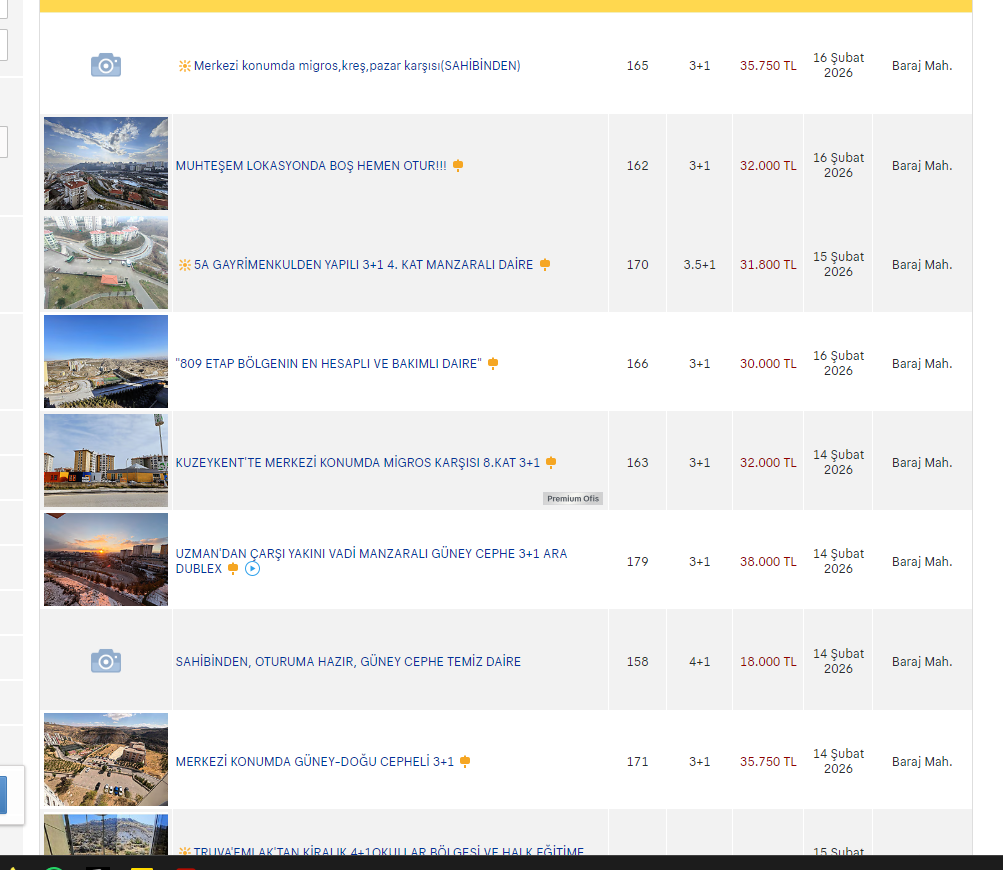The height and width of the screenshot is (870, 1003).
Task: Click price 35.750 TL of GÜNEY-DOĞU CEPHELİ row
Action: [768, 762]
